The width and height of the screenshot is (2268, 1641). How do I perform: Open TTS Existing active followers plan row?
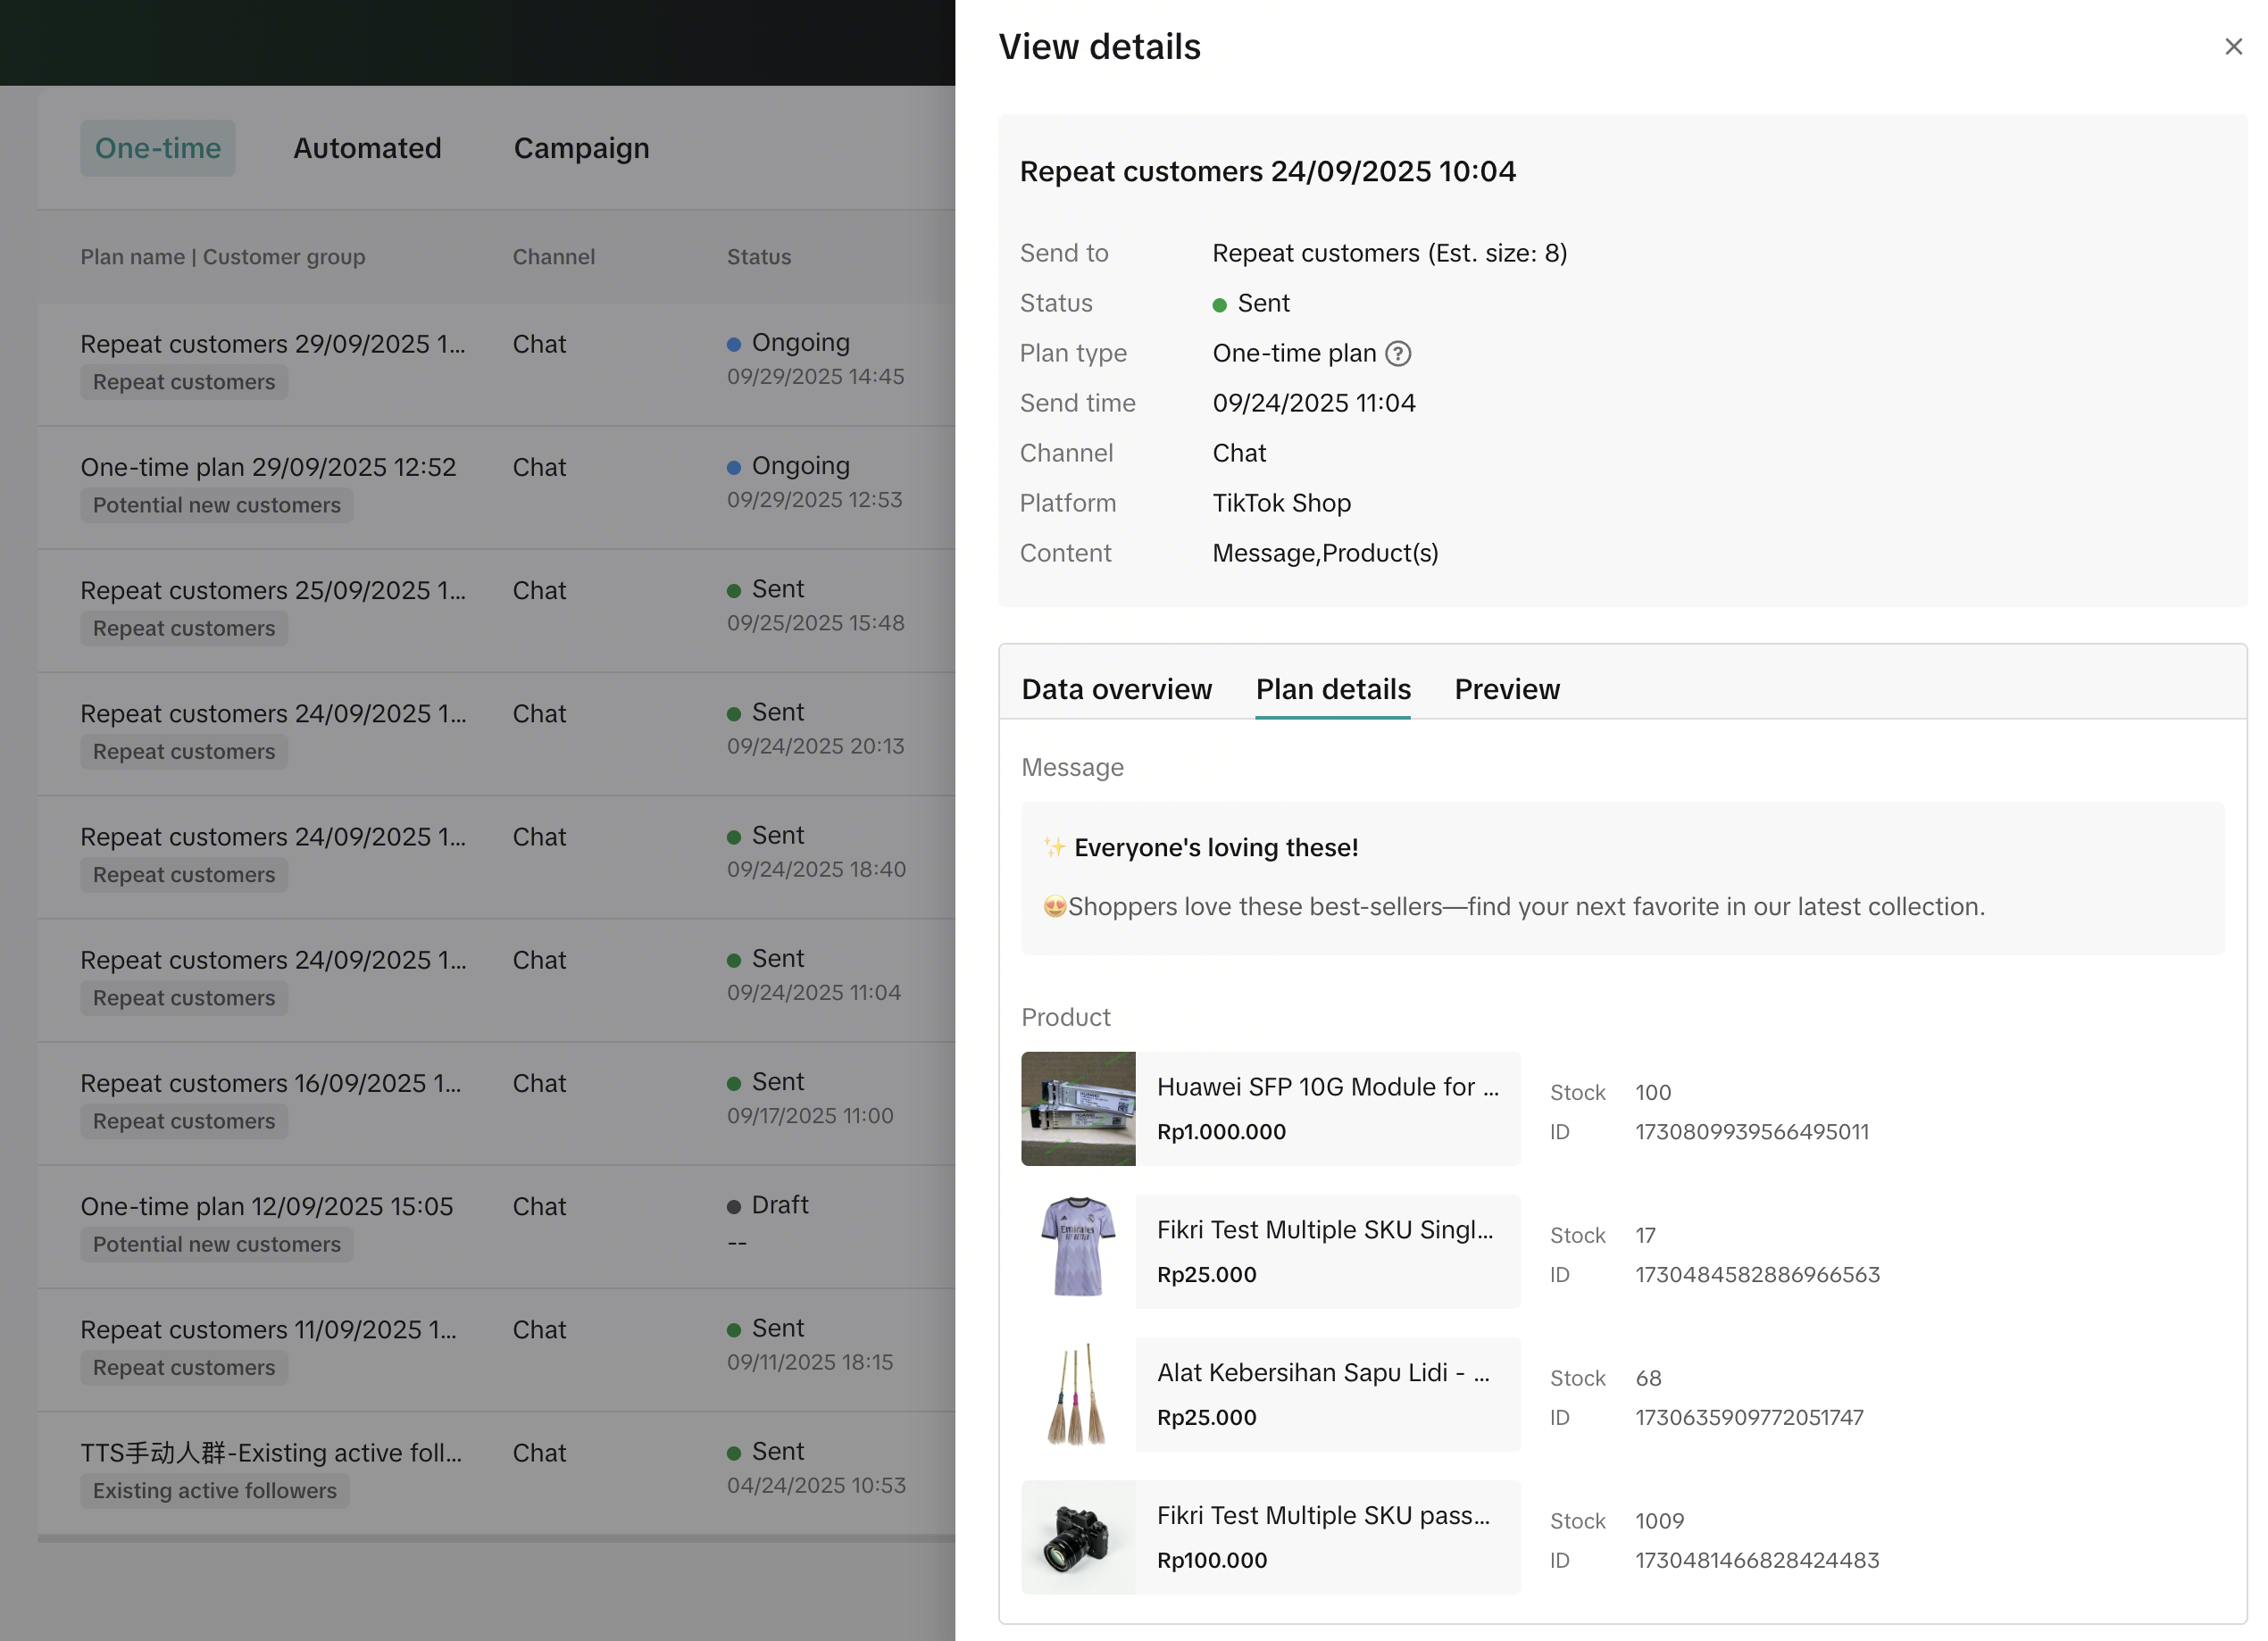tap(270, 1452)
